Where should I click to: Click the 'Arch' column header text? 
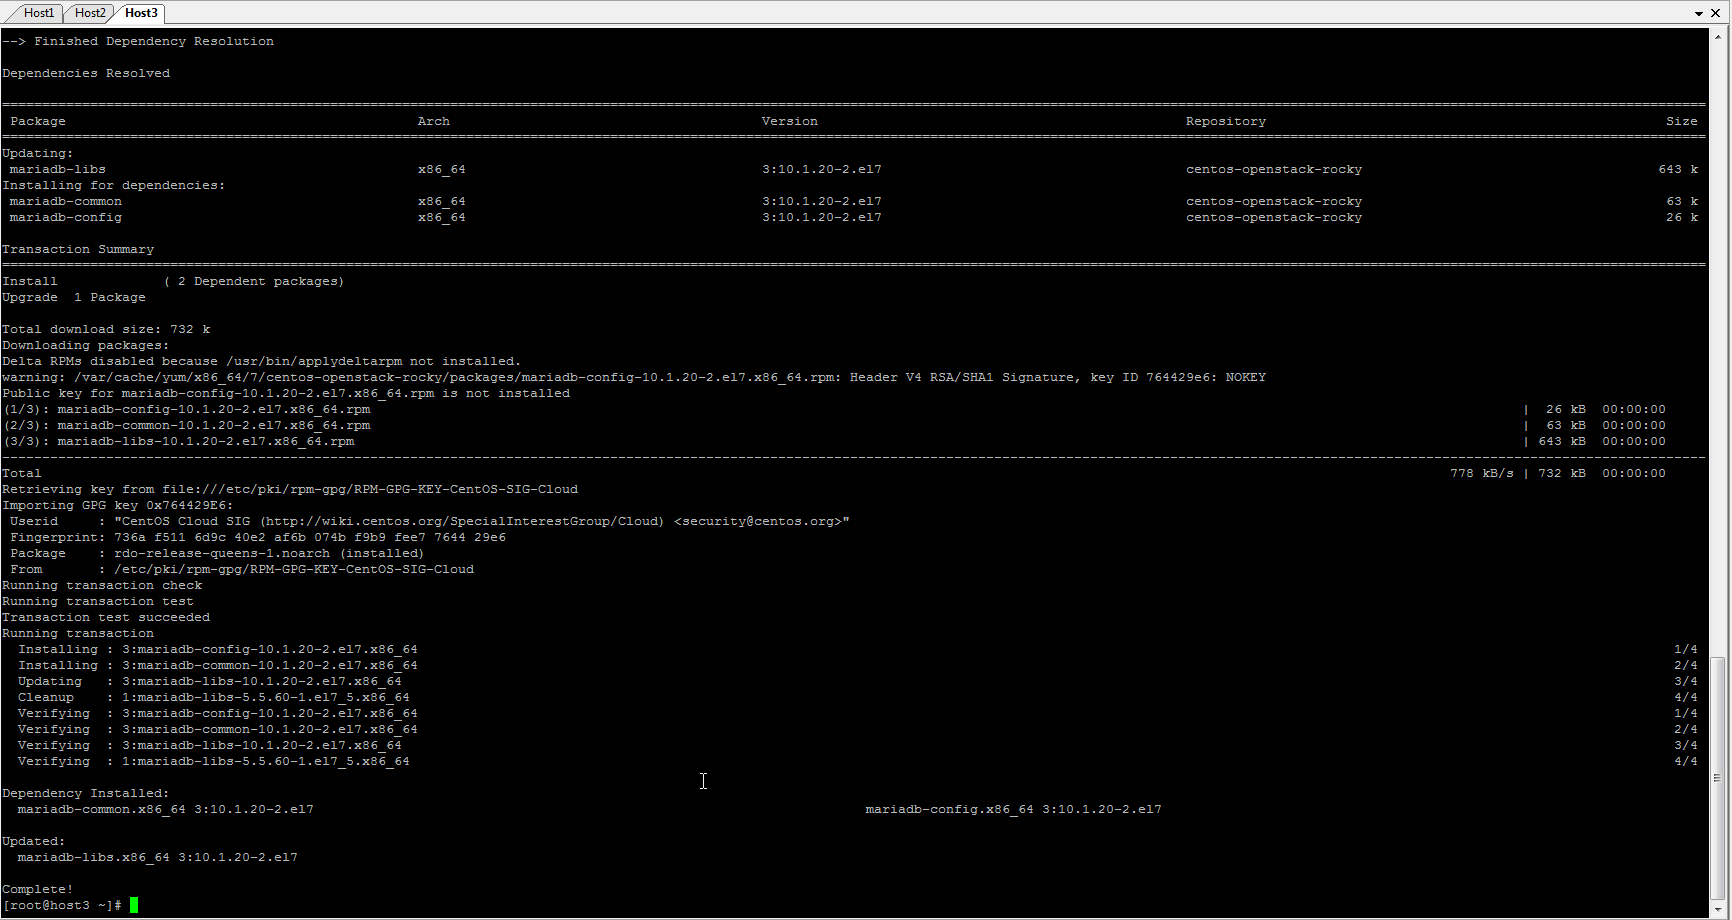click(434, 121)
